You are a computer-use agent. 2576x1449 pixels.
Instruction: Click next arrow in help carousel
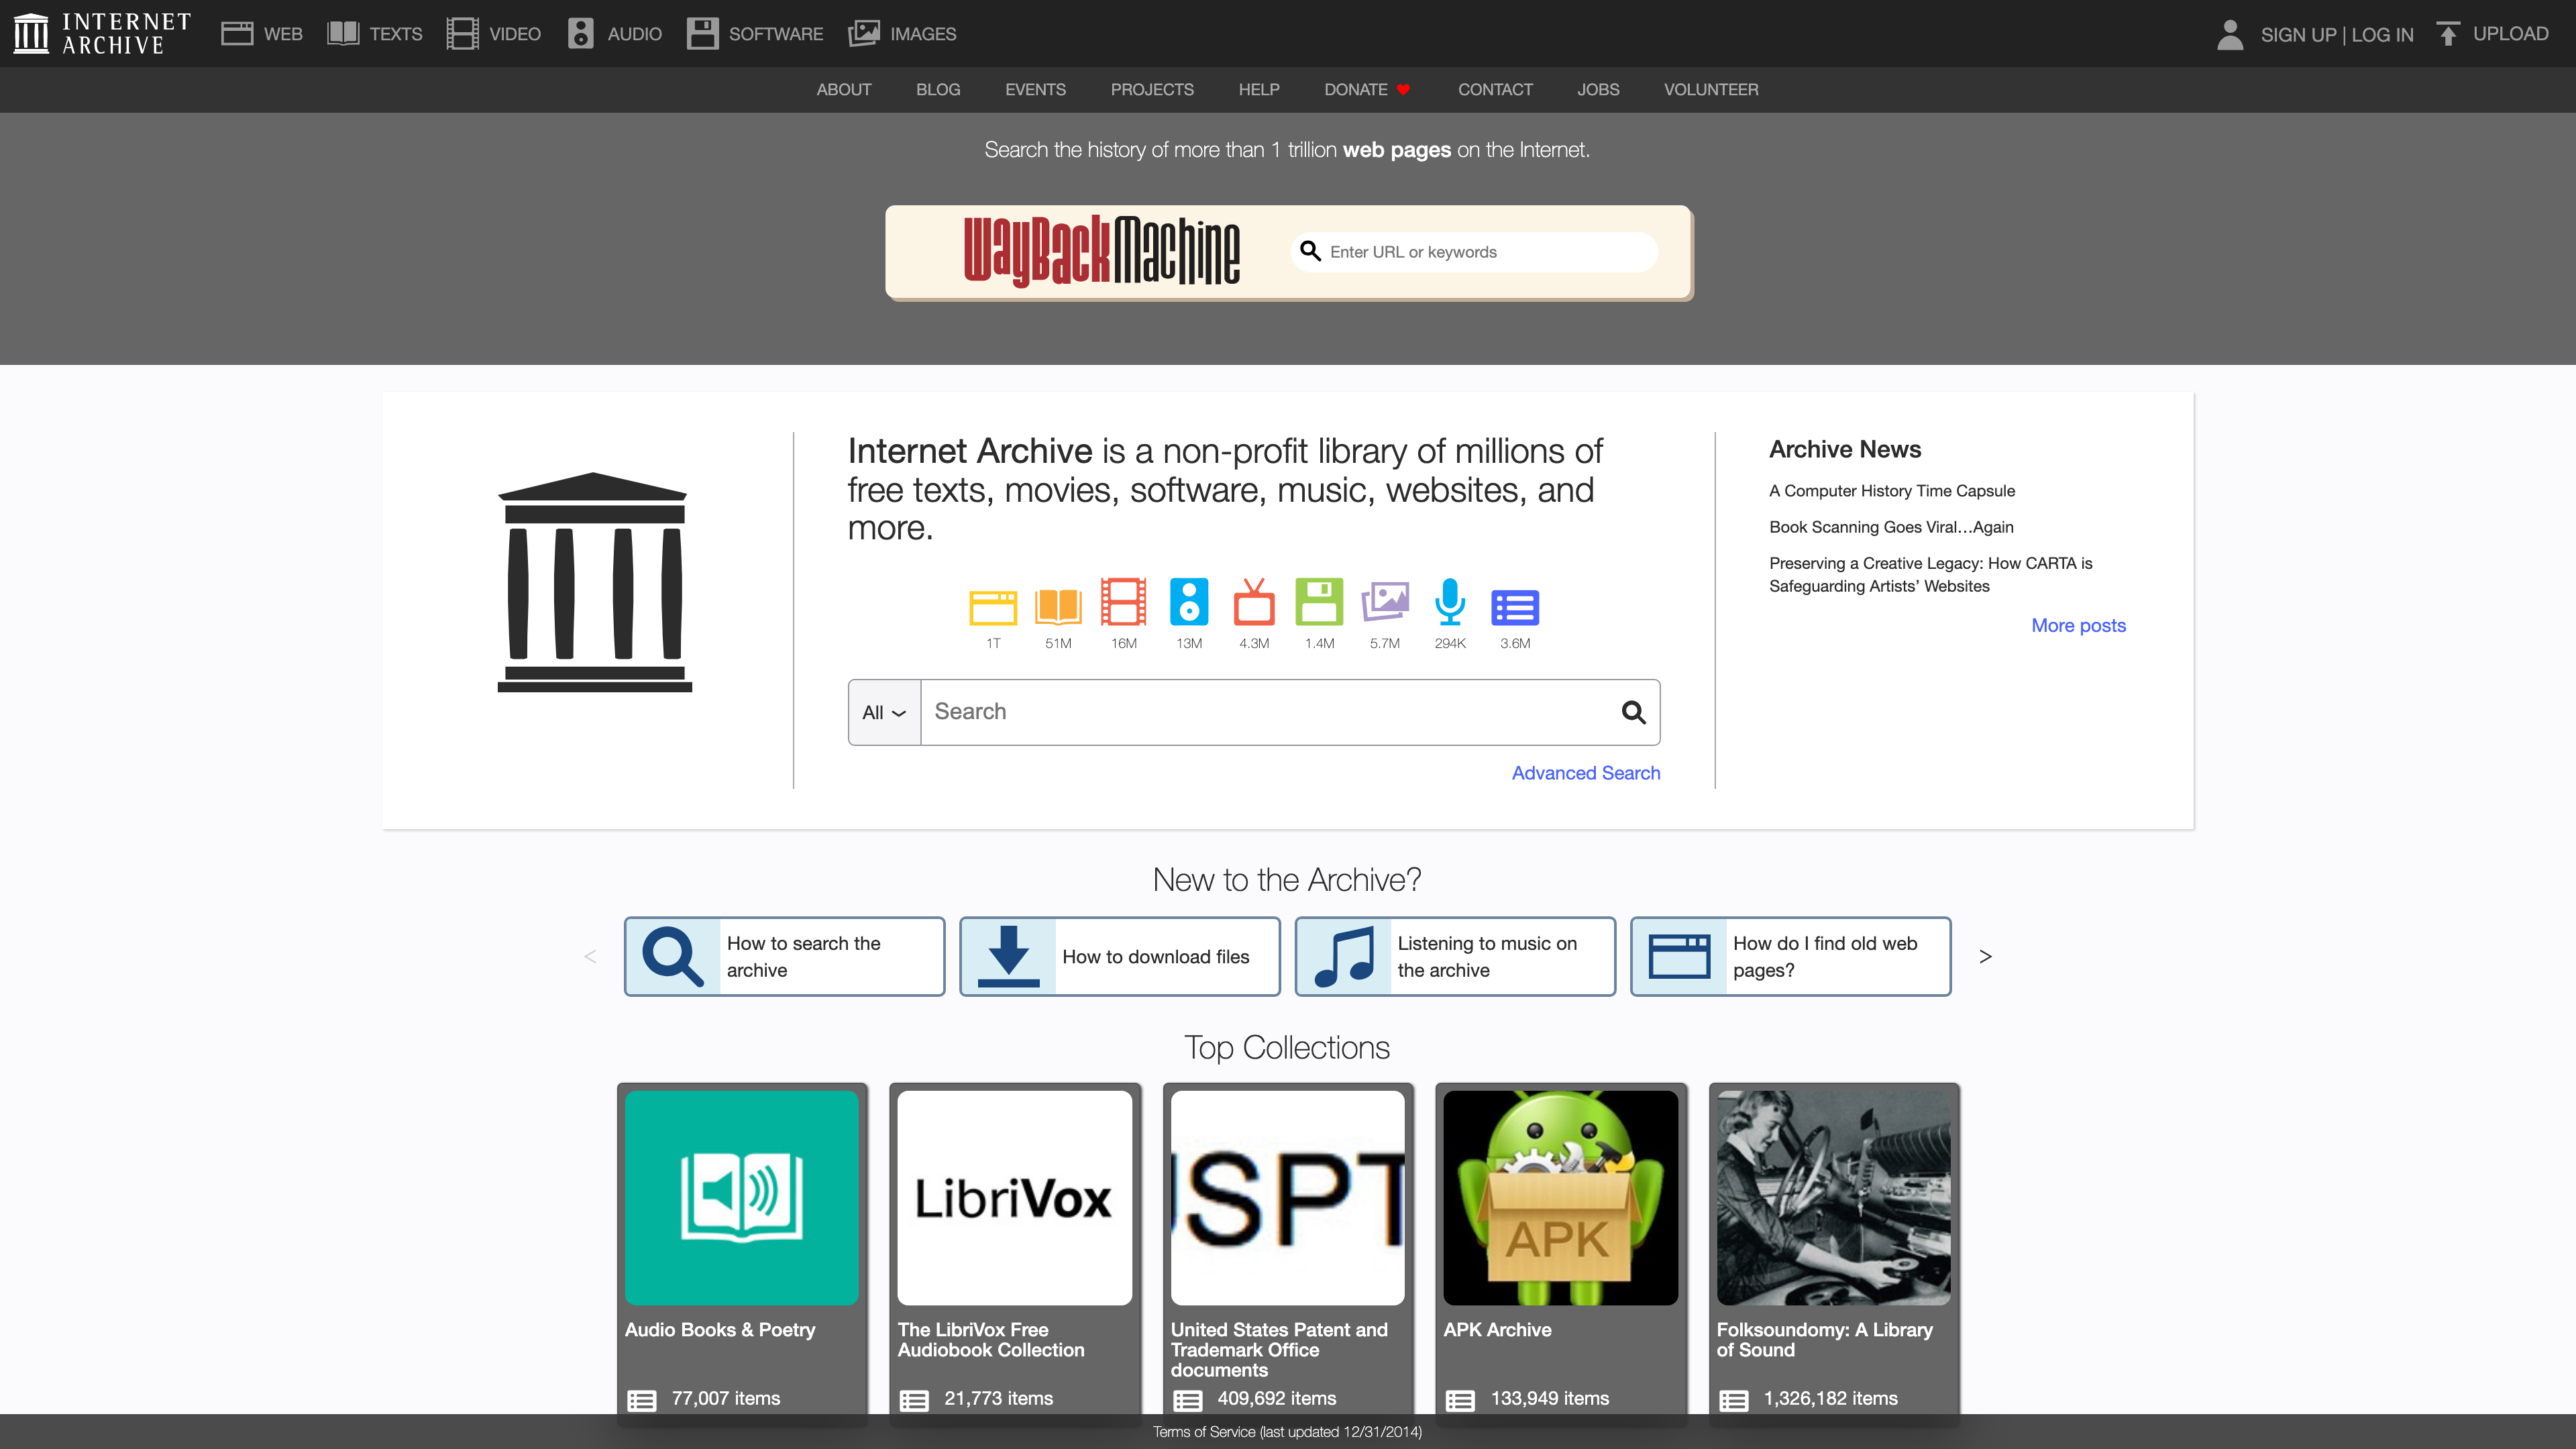pos(1985,957)
